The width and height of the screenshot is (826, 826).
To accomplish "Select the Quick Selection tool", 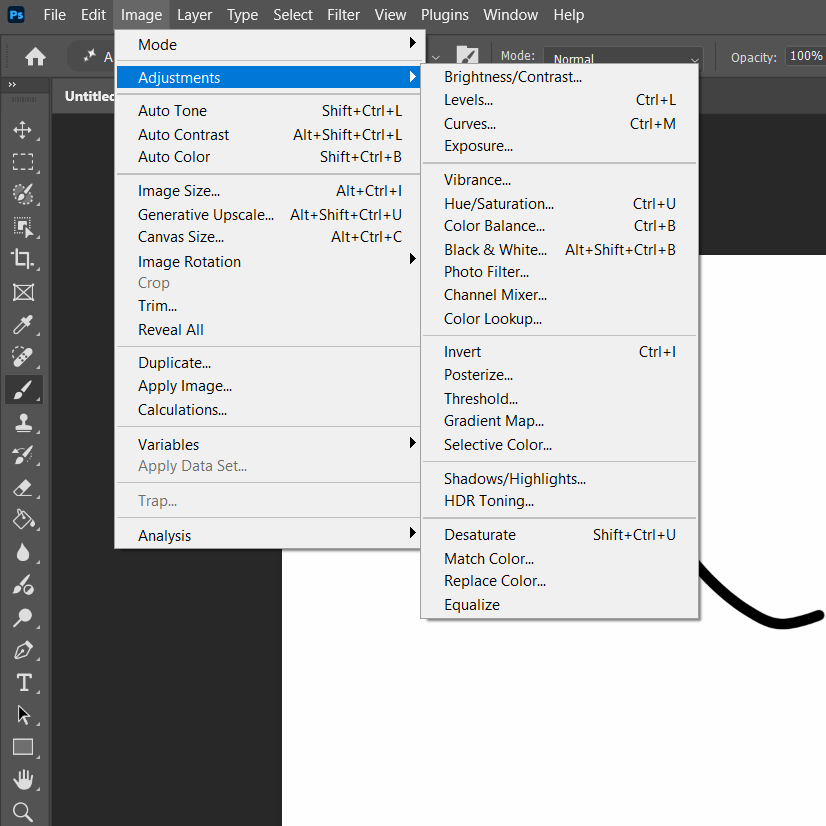I will pos(23,194).
